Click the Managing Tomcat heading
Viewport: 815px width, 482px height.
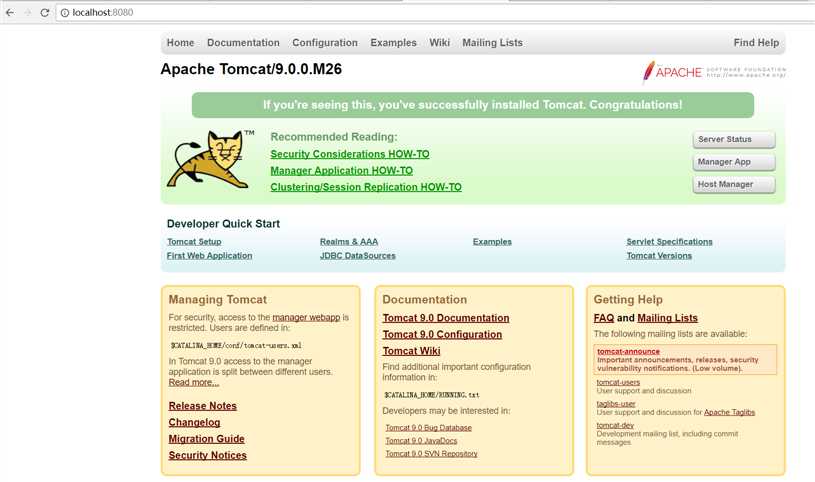click(x=218, y=299)
